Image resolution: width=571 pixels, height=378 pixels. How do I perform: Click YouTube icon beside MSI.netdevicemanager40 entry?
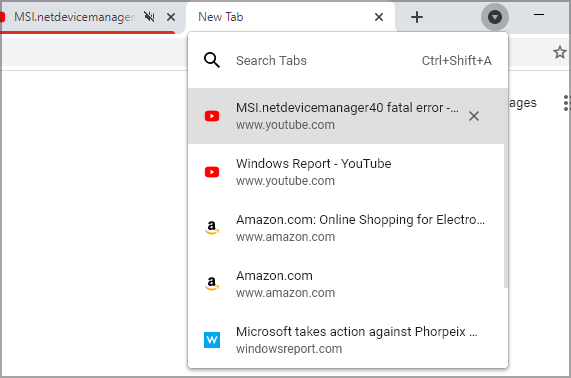click(212, 116)
